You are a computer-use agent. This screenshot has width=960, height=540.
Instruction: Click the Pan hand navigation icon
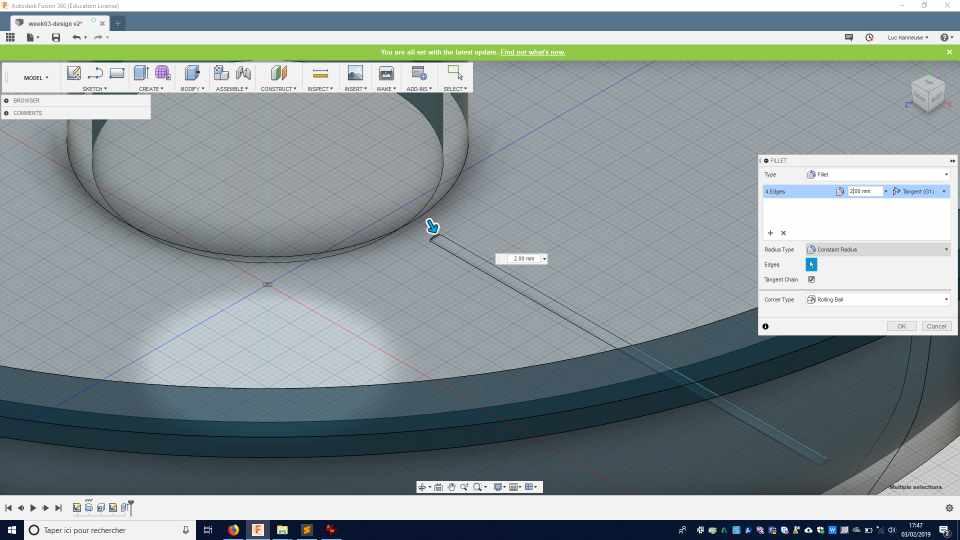tap(452, 487)
